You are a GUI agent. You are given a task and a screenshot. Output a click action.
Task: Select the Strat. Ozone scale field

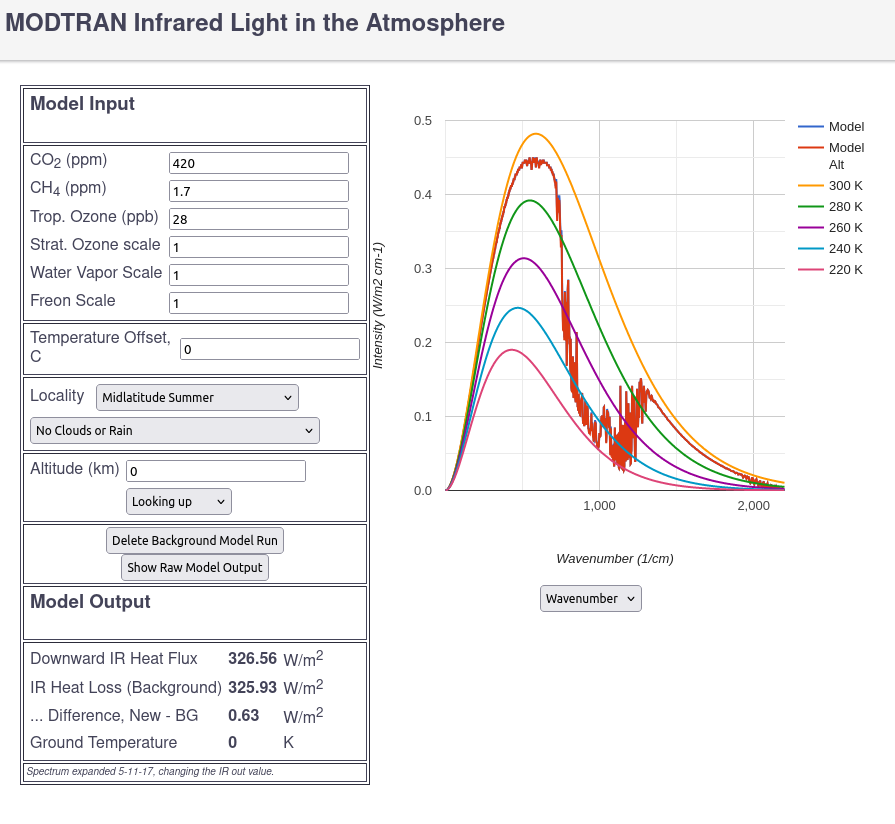(259, 247)
